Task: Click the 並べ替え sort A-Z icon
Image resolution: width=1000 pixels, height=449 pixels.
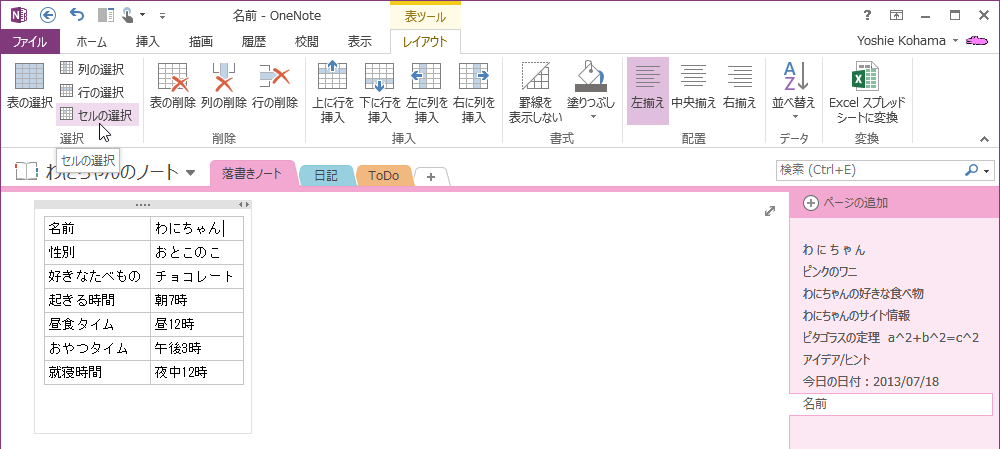Action: point(795,77)
